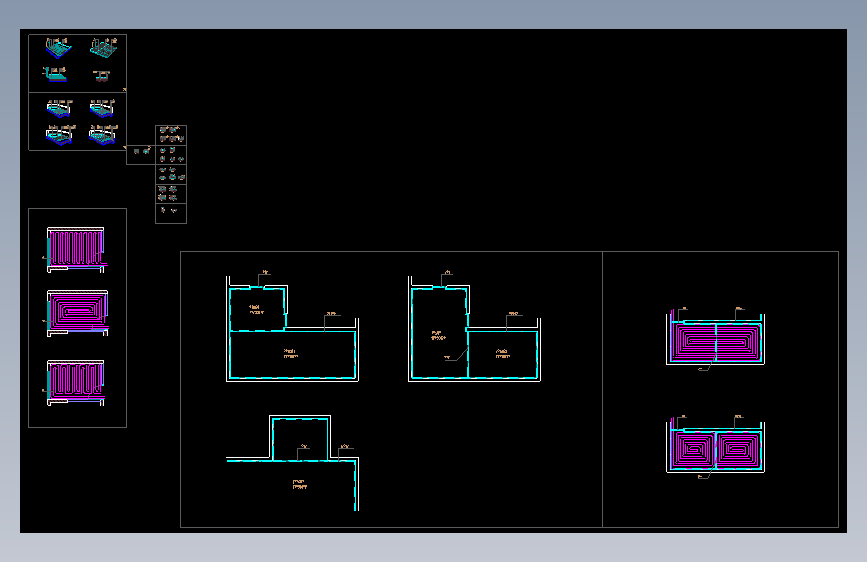
Task: Select the orange arrow marker at the lower isometric box corner
Action: (124, 148)
